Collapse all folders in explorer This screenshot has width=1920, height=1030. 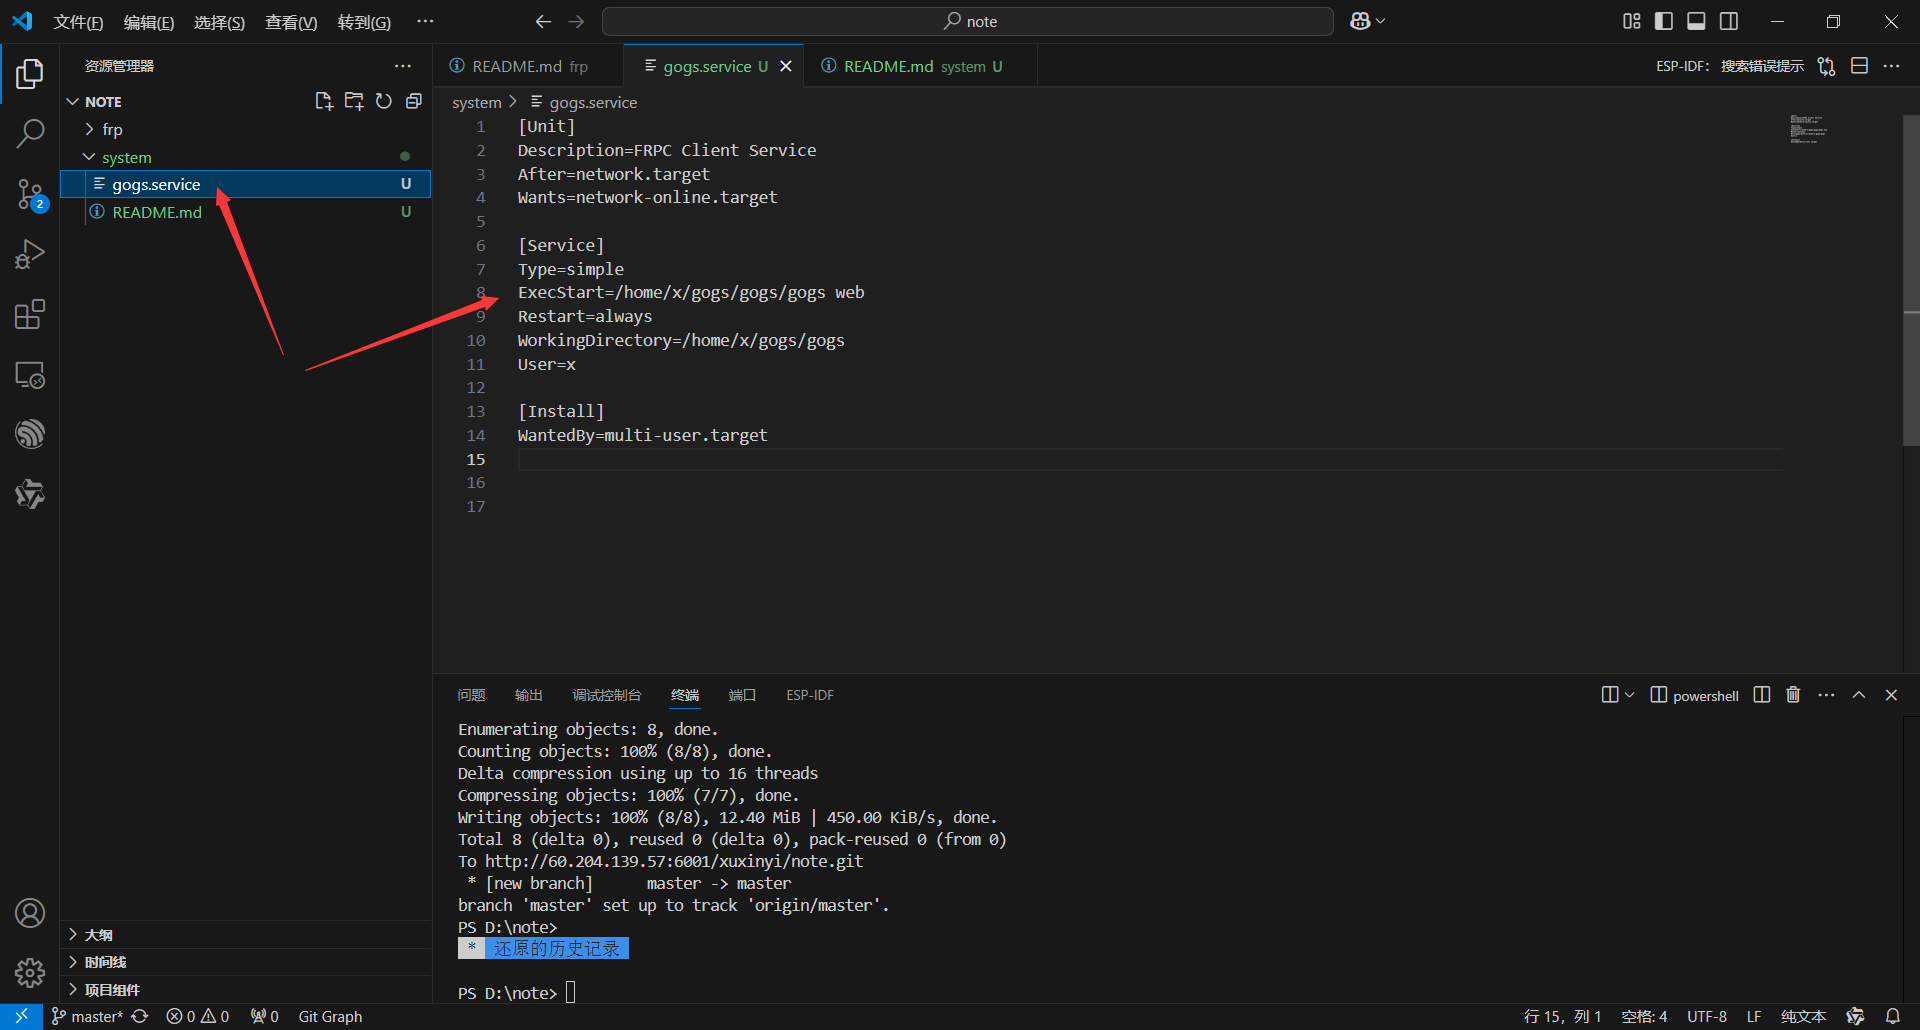click(x=413, y=101)
